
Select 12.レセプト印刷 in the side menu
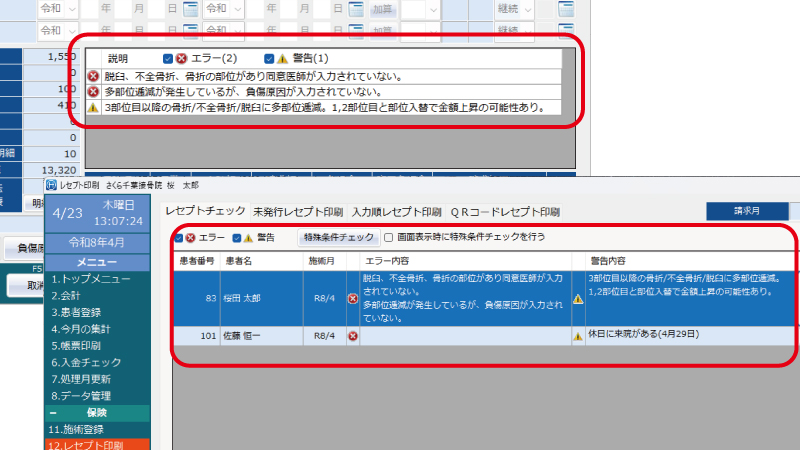tap(97, 445)
